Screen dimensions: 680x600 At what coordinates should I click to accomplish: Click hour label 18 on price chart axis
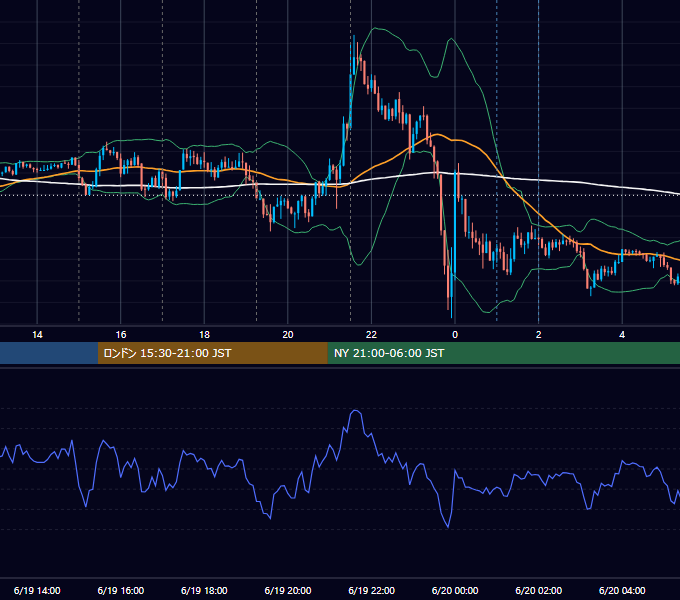pyautogui.click(x=204, y=335)
